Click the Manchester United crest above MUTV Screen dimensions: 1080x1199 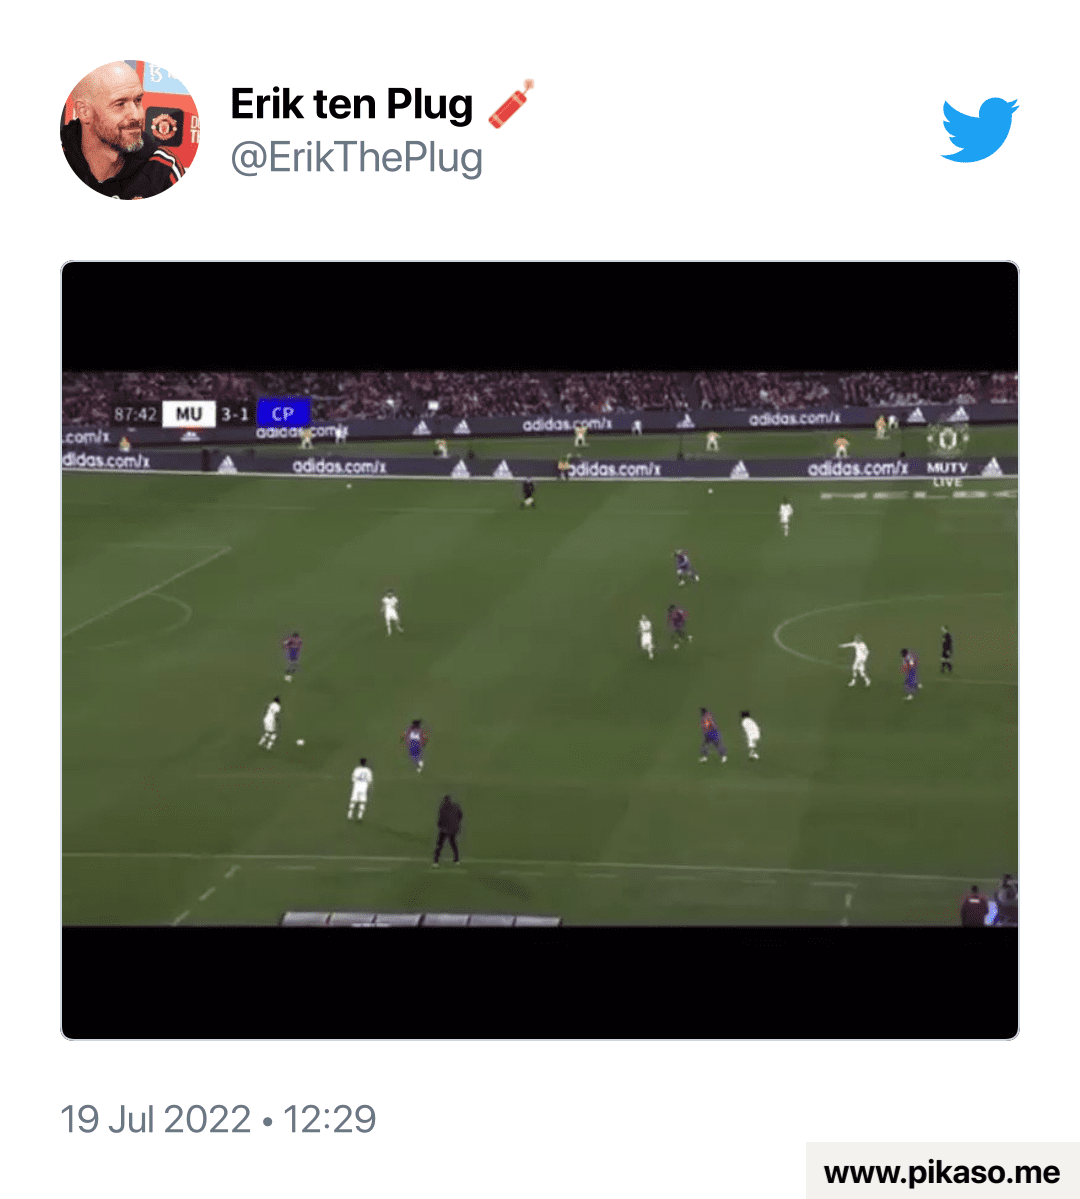click(x=948, y=440)
